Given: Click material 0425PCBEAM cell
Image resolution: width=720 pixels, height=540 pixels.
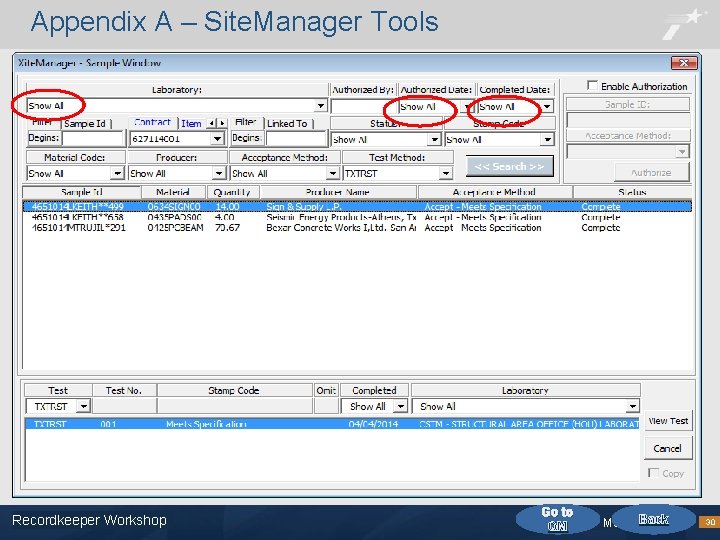Looking at the screenshot, I should pos(175,228).
